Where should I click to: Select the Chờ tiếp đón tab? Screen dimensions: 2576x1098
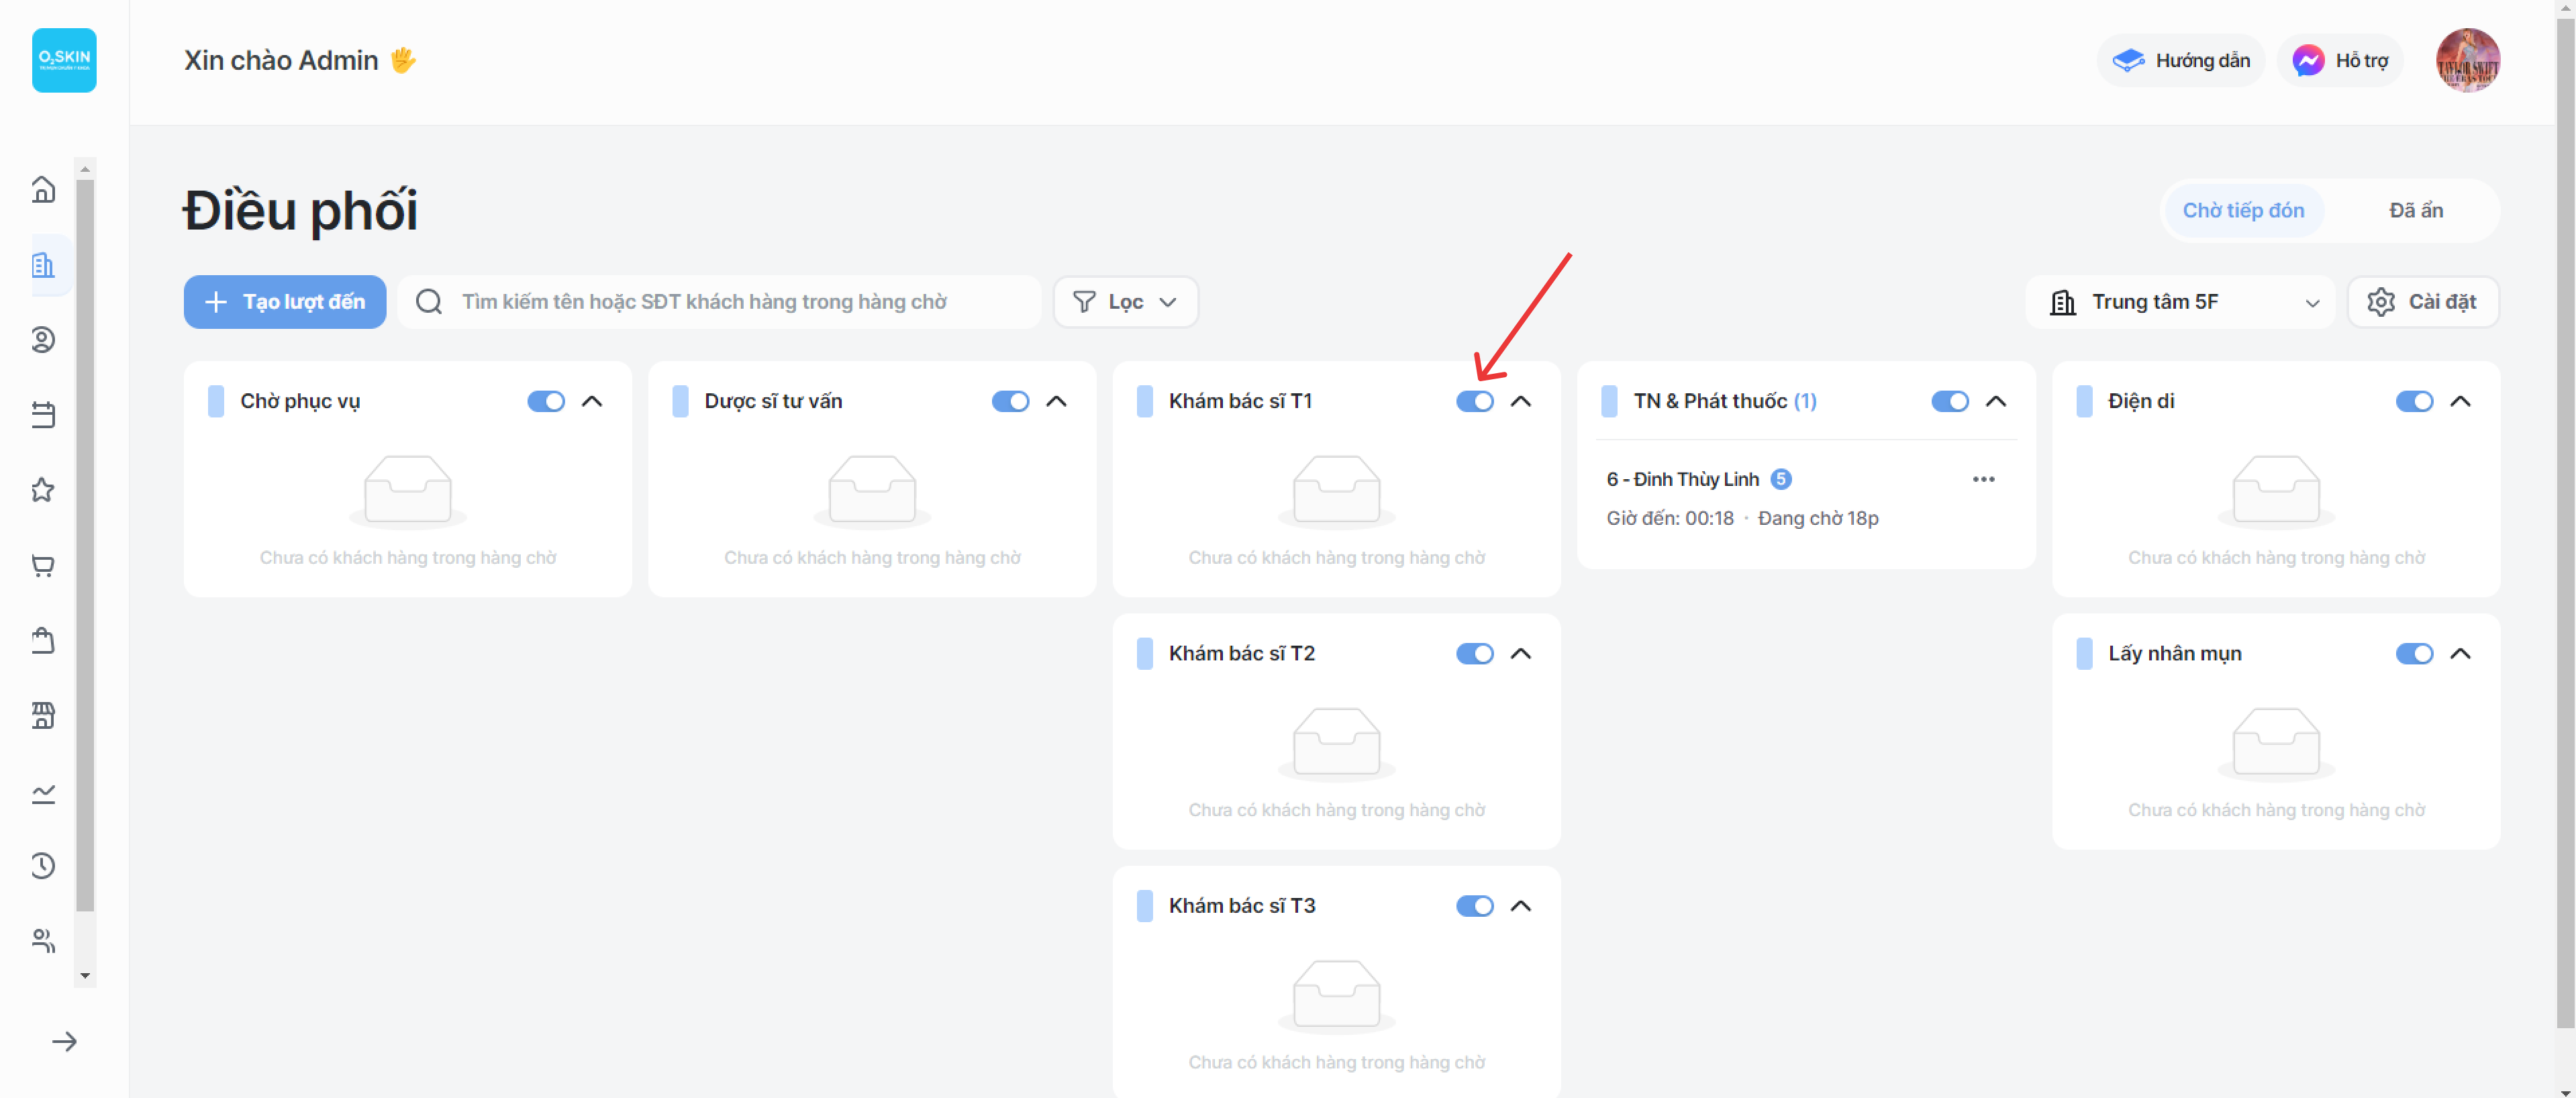(2242, 210)
